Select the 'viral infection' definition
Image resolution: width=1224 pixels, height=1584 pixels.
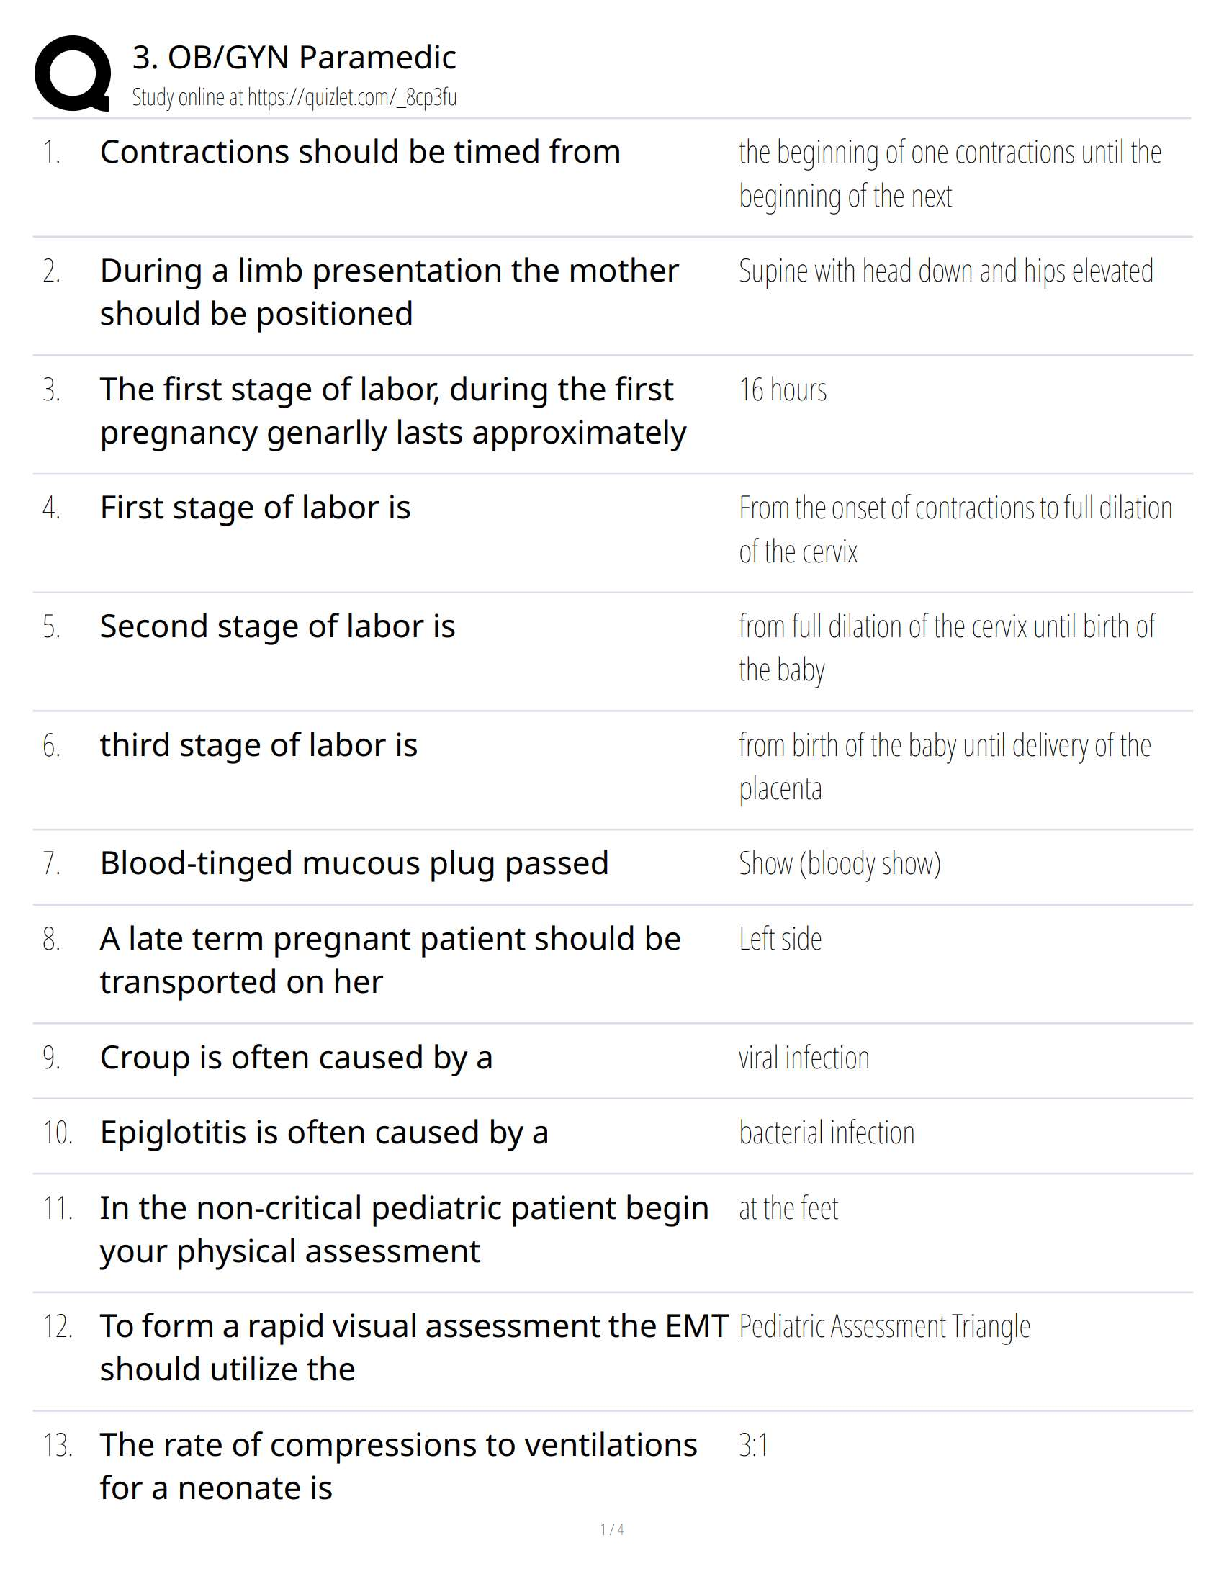(804, 1058)
